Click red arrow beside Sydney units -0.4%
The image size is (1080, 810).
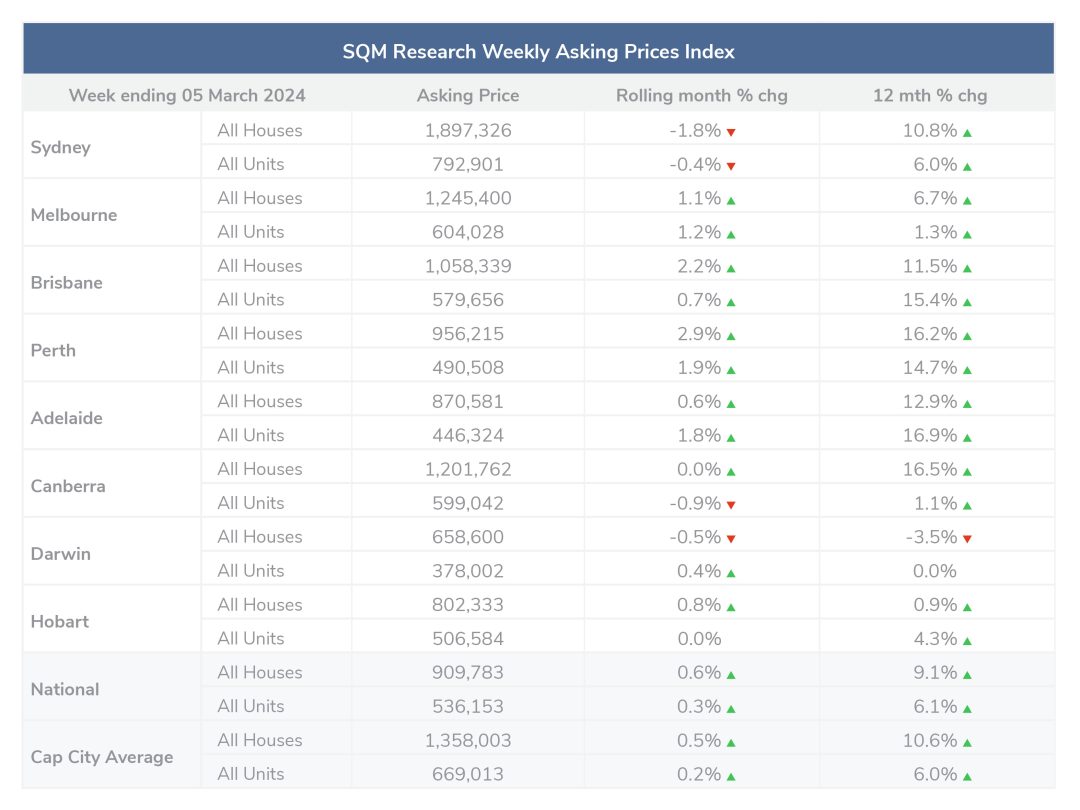[731, 166]
